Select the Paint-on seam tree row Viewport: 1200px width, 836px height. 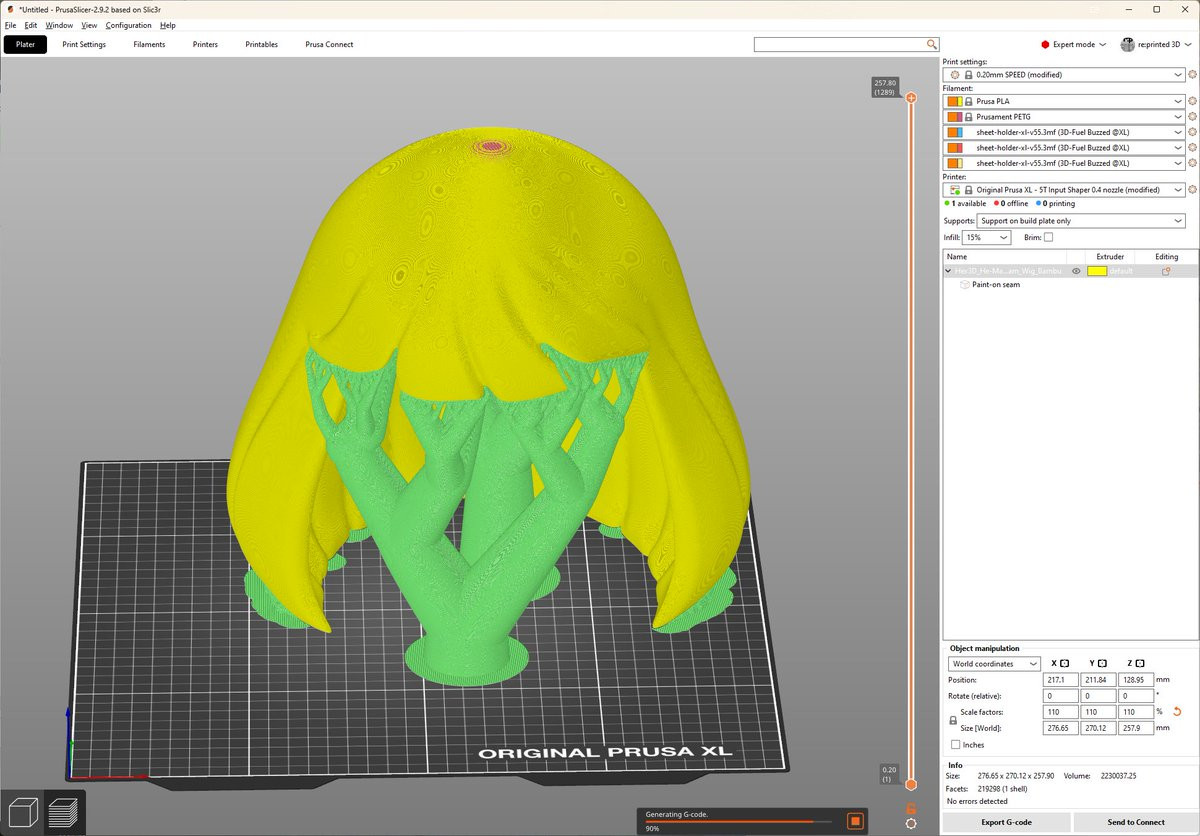(1070, 285)
